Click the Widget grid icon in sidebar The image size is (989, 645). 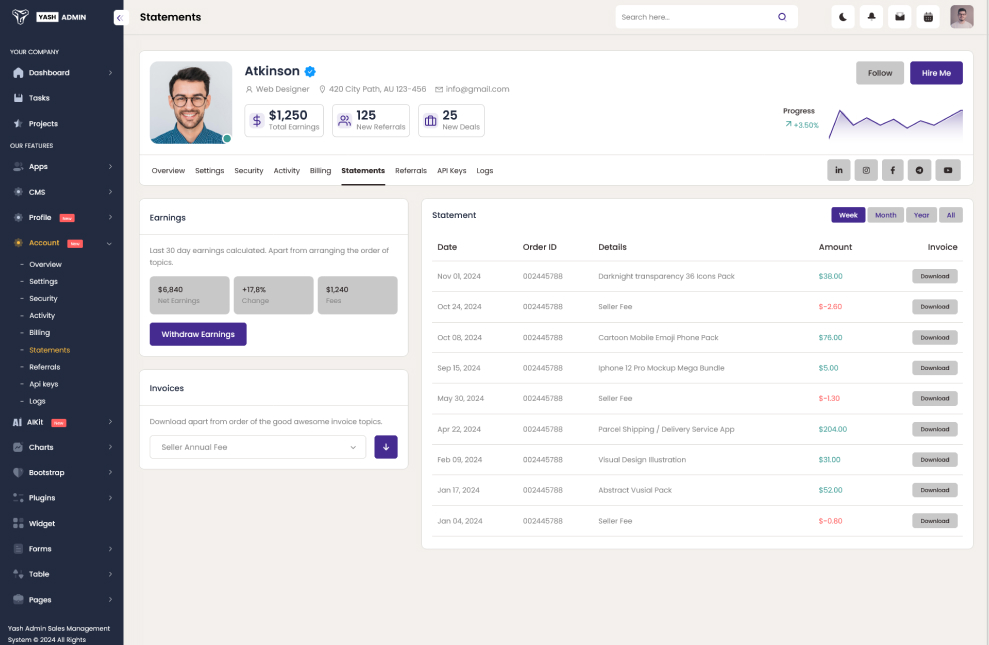click(18, 523)
